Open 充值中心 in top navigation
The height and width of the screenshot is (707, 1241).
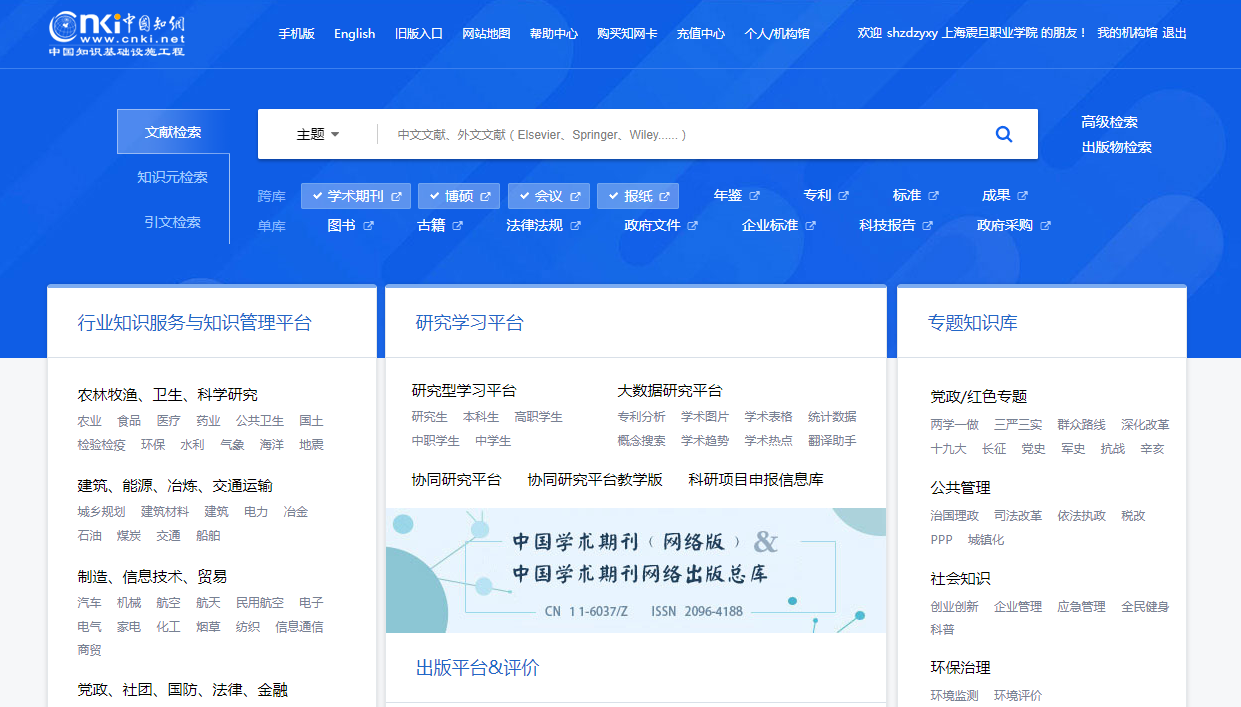pos(701,33)
